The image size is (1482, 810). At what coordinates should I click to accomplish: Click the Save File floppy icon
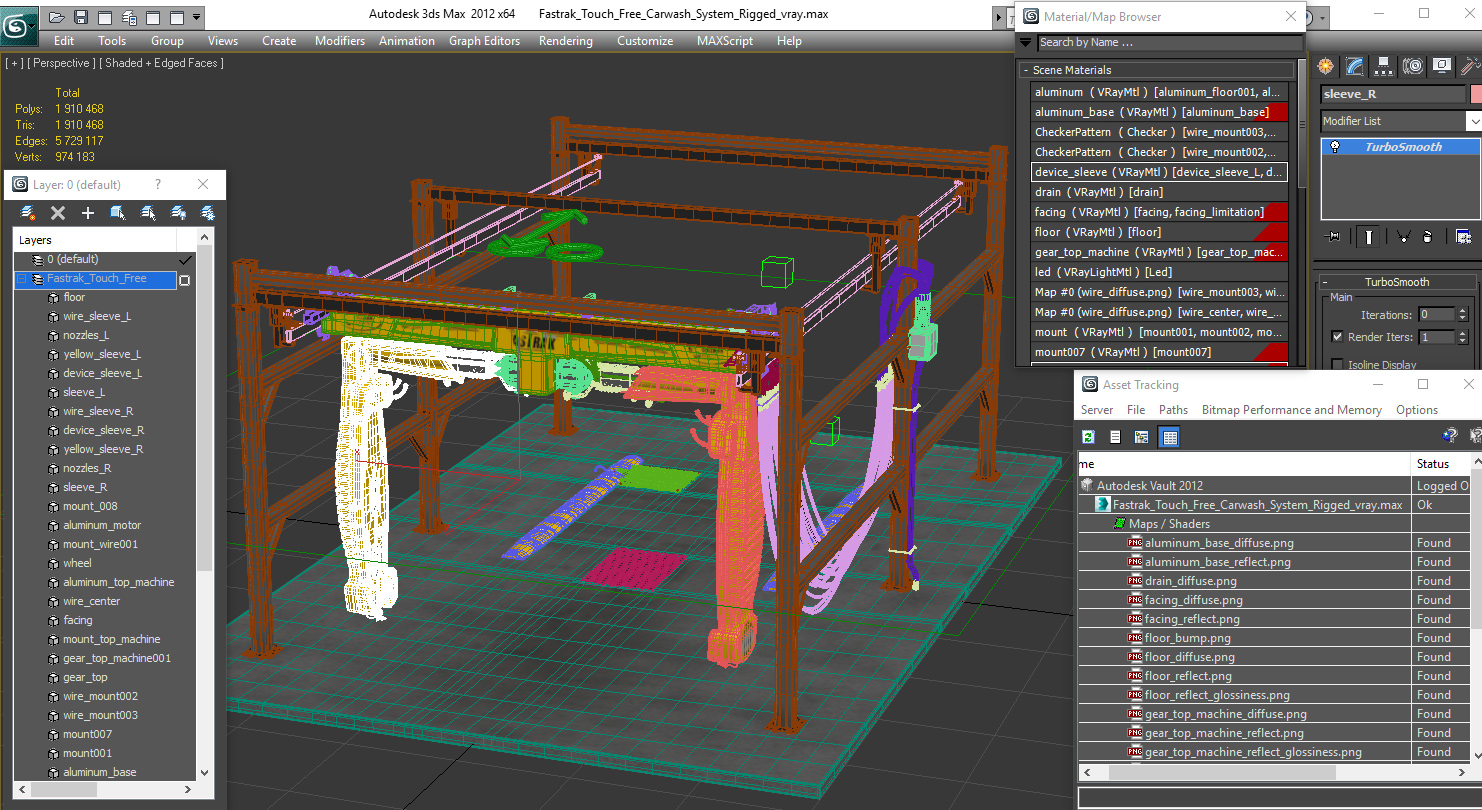point(81,17)
